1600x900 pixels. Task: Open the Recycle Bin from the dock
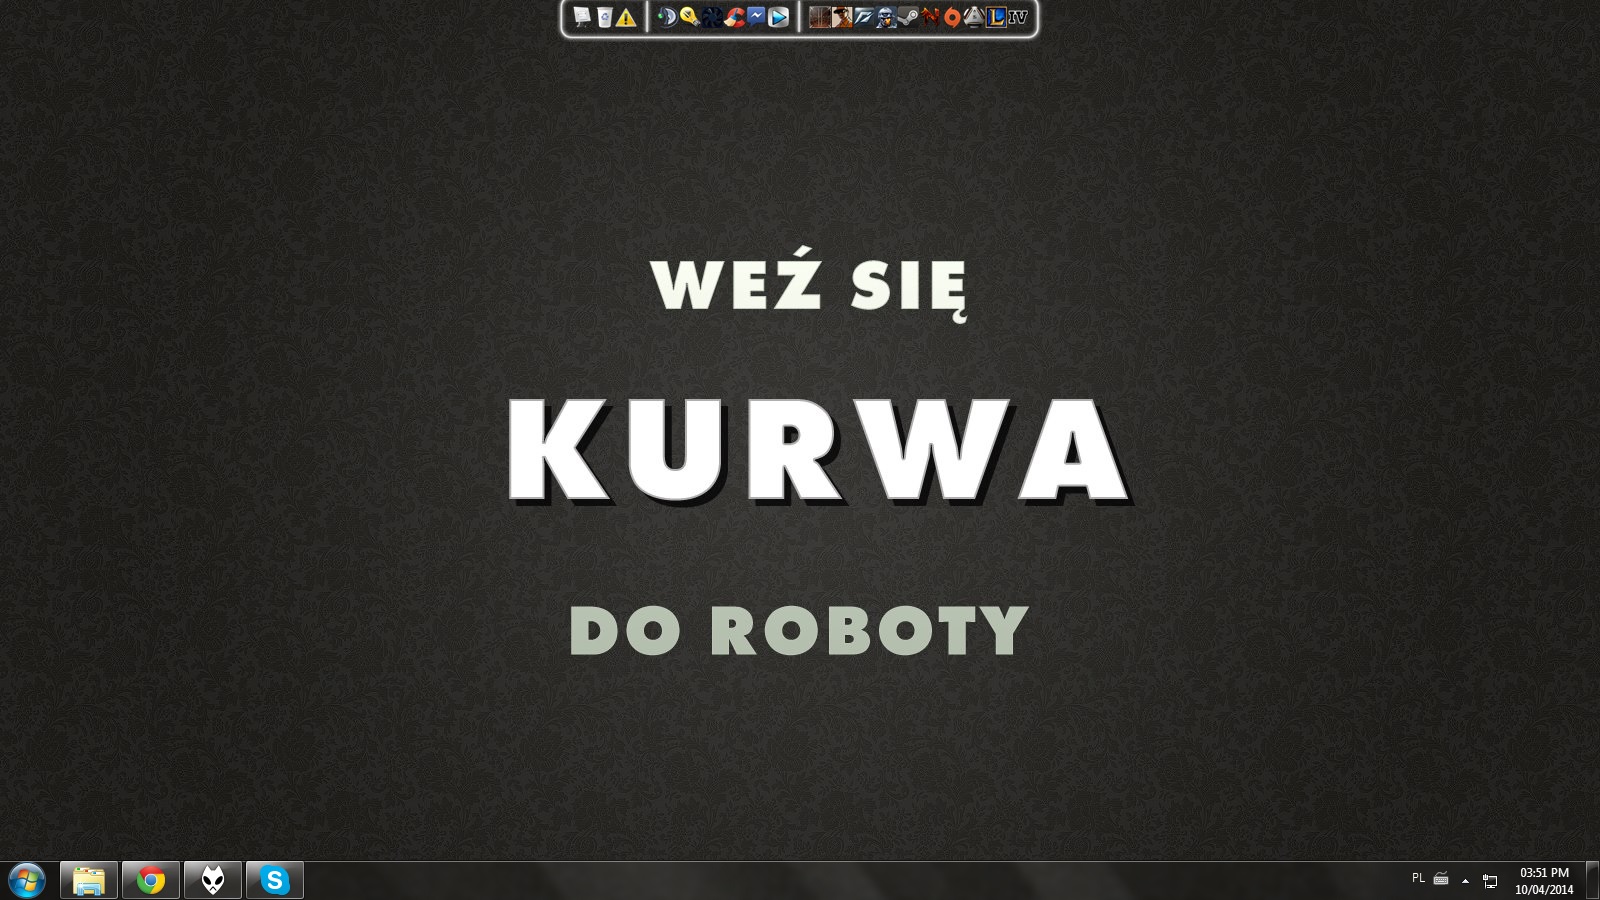click(604, 17)
